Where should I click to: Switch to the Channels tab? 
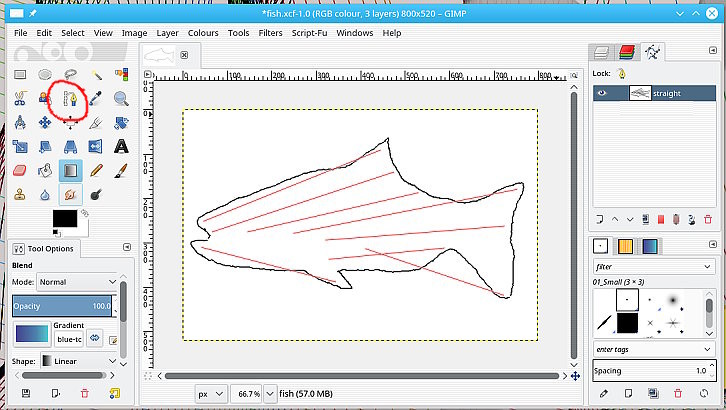(x=626, y=52)
